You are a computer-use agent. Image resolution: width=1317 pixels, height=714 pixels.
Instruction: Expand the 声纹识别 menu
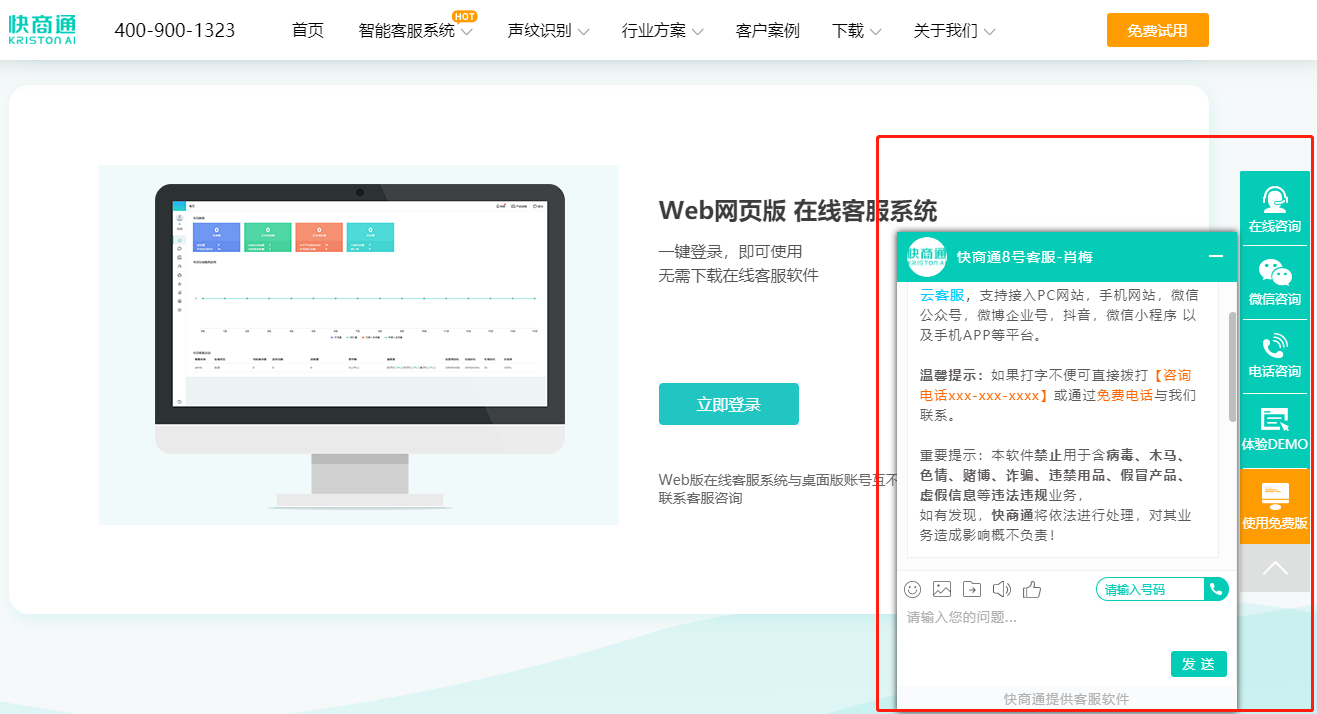tap(548, 31)
